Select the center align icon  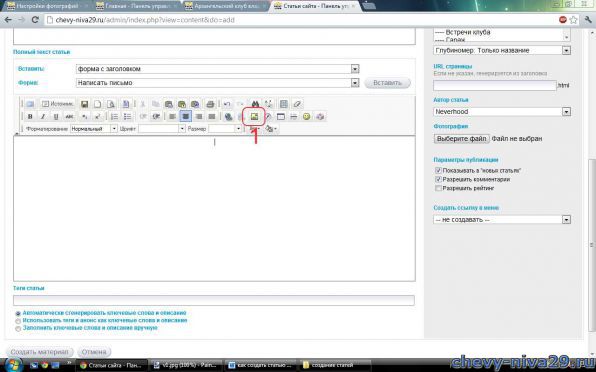(185, 117)
